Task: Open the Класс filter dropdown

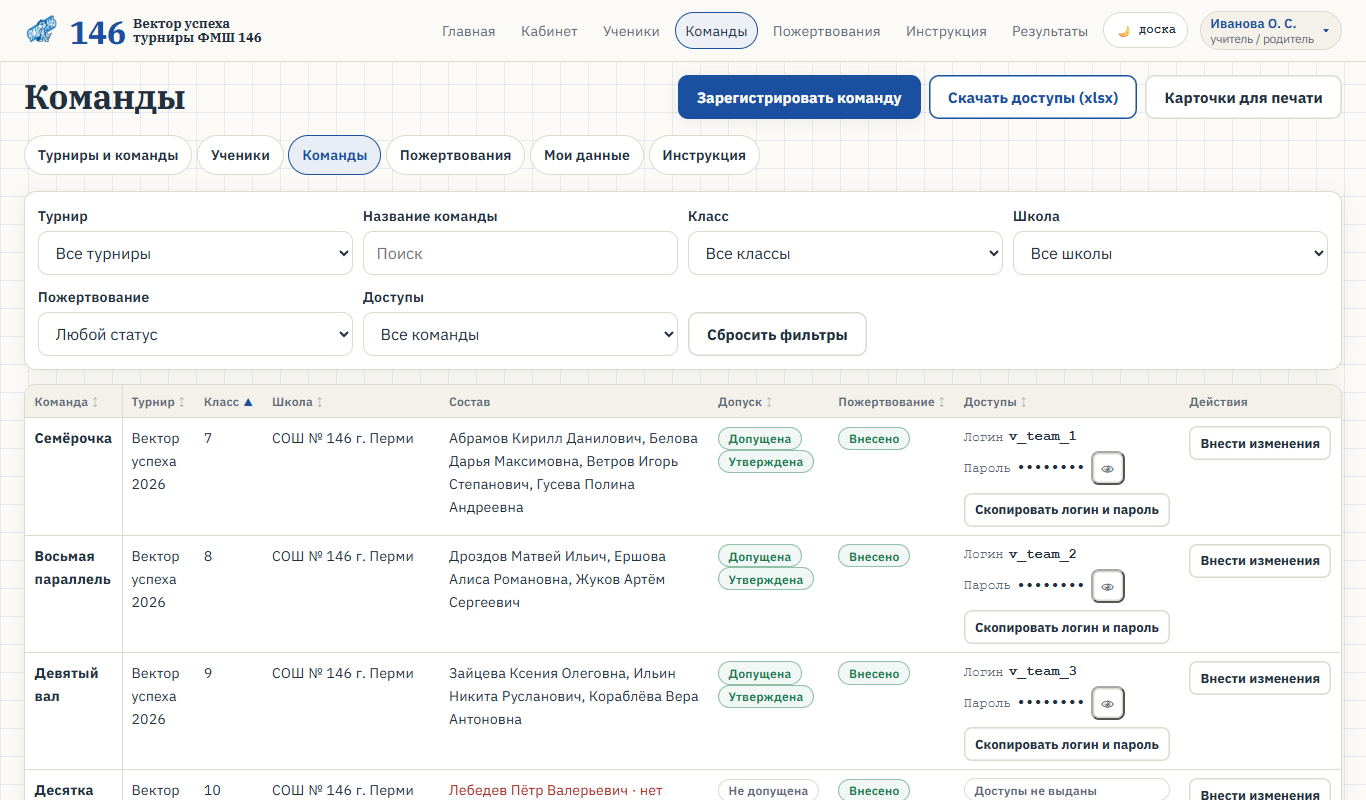Action: [x=845, y=253]
